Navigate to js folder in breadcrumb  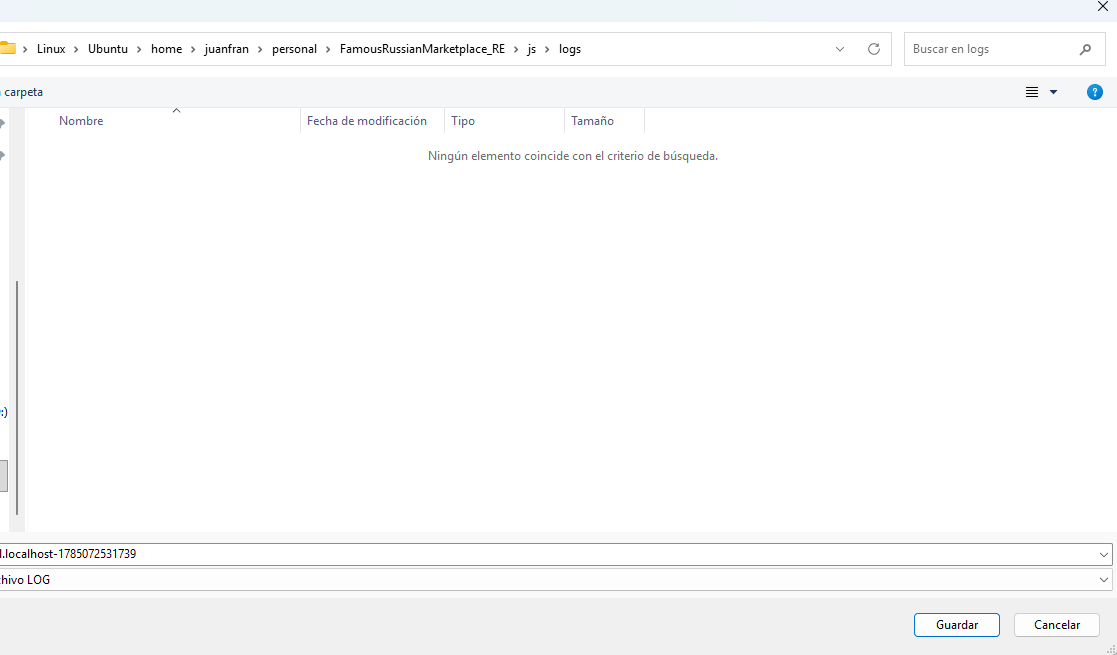point(531,49)
